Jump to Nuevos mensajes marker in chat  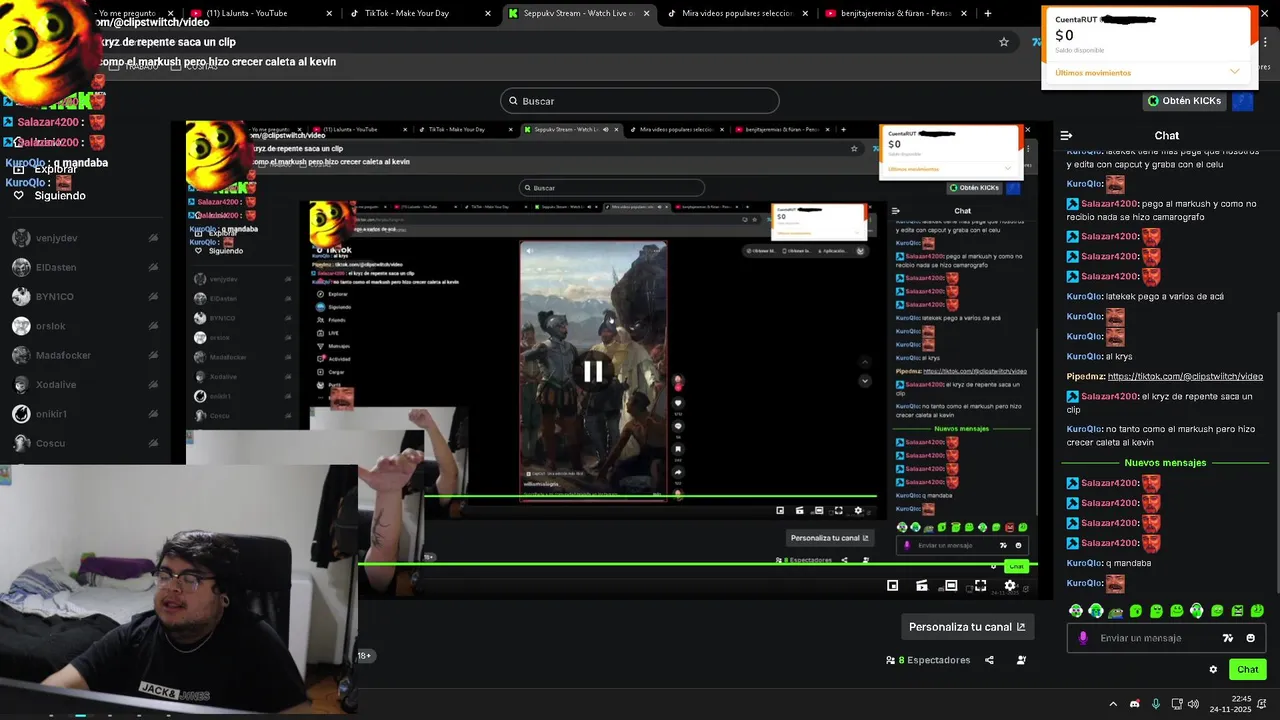[1165, 463]
